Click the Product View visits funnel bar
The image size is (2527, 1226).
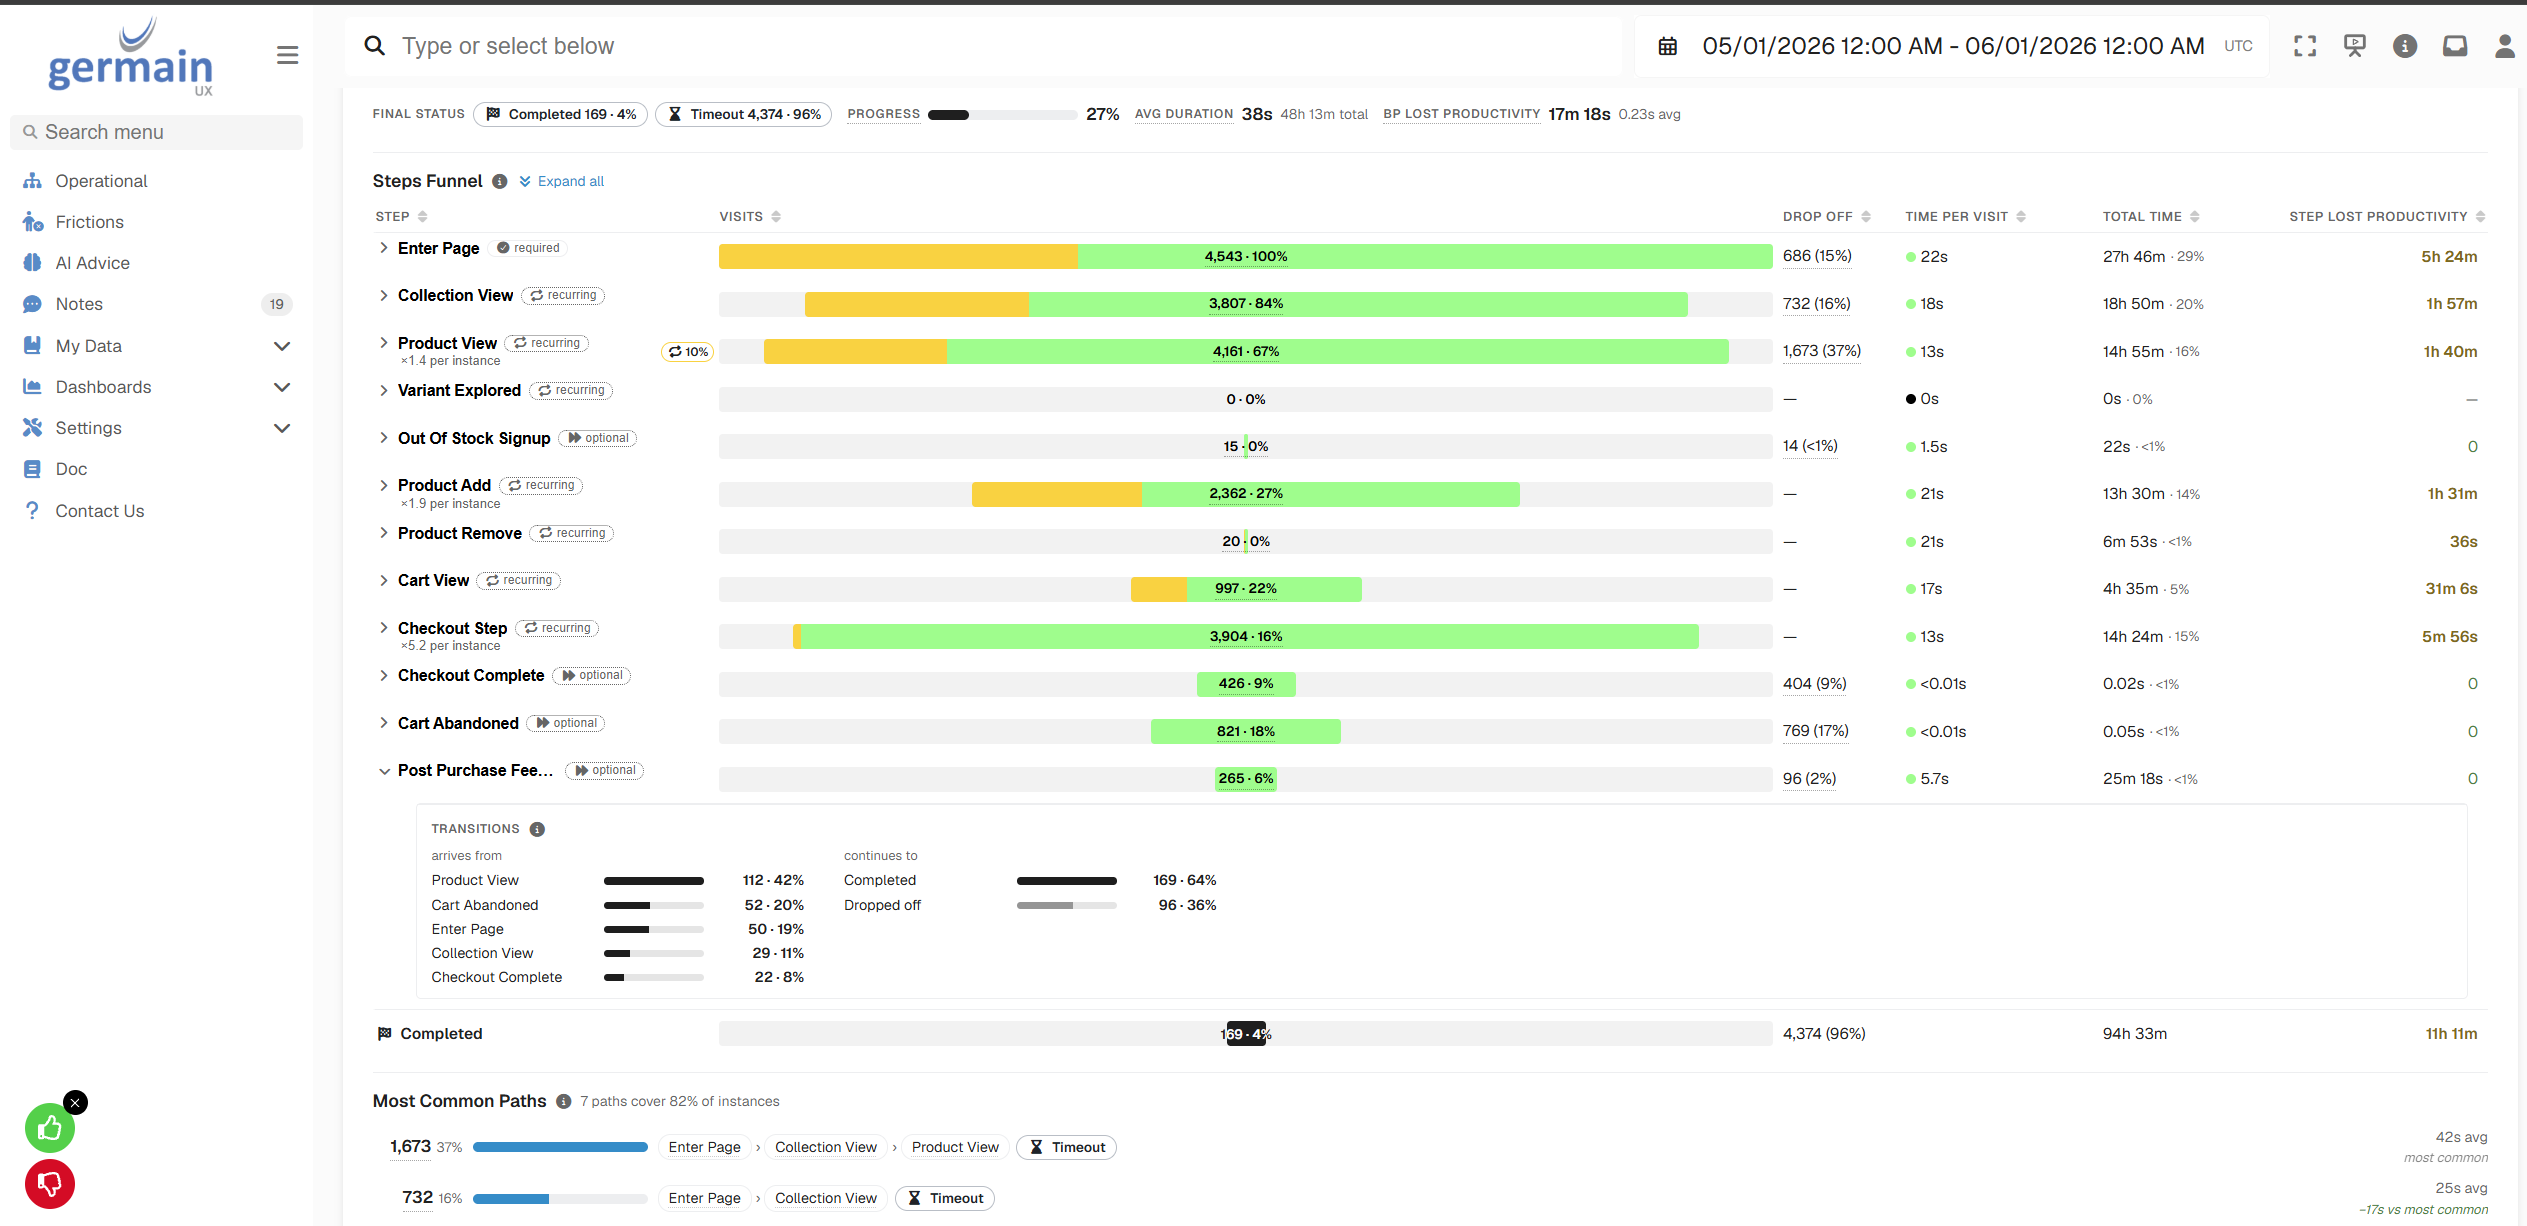[x=1246, y=351]
